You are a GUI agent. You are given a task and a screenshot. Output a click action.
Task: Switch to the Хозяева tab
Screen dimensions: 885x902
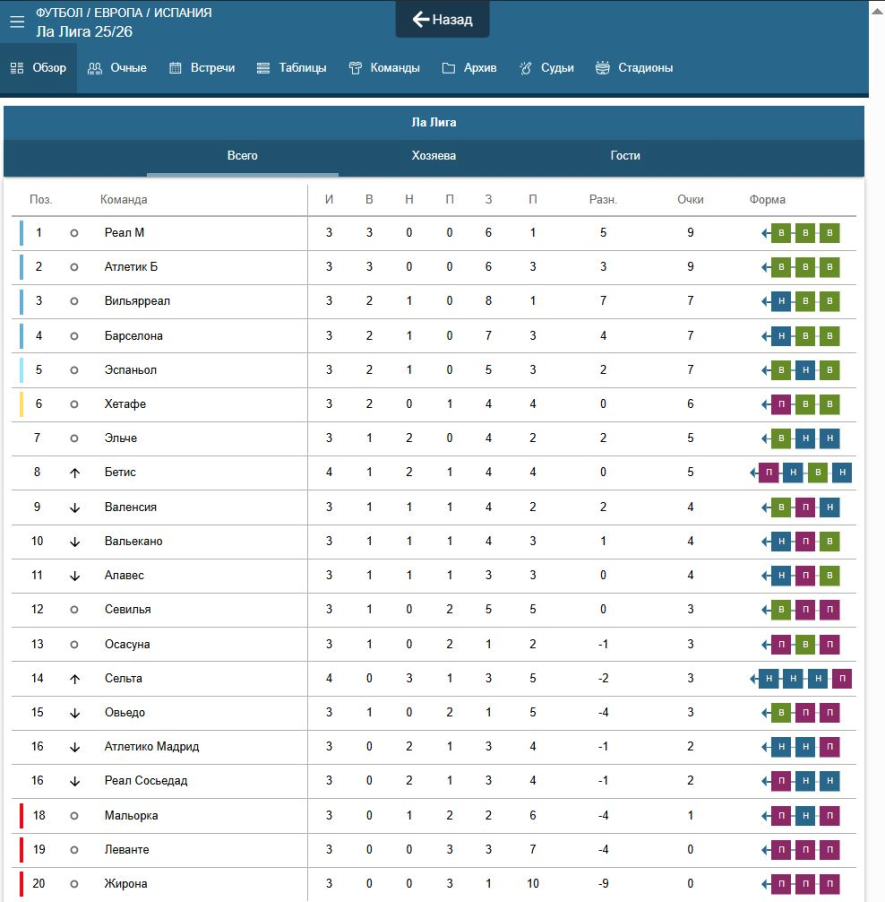[x=434, y=156]
